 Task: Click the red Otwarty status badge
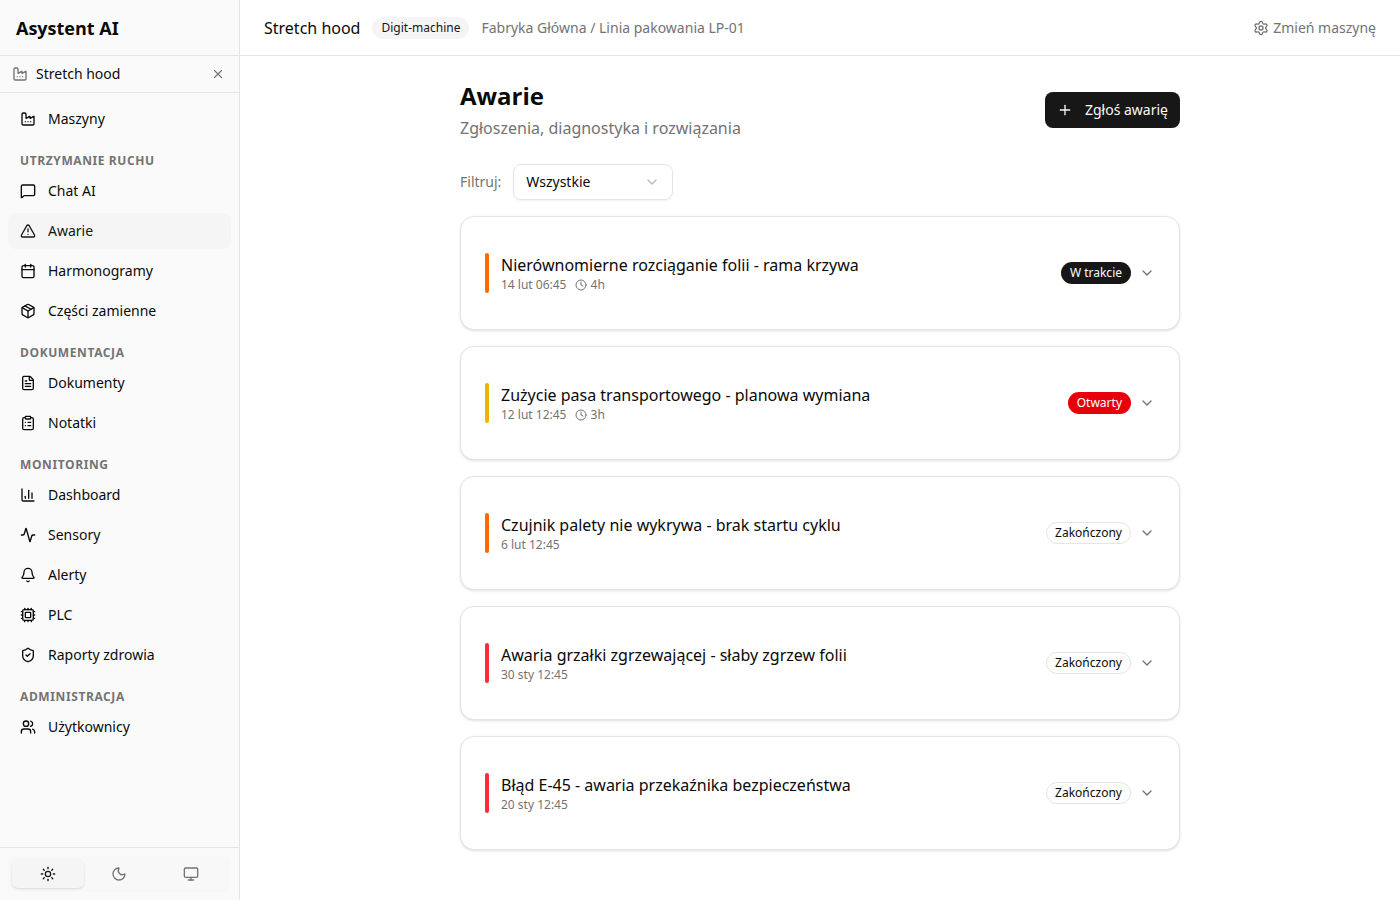tap(1099, 403)
